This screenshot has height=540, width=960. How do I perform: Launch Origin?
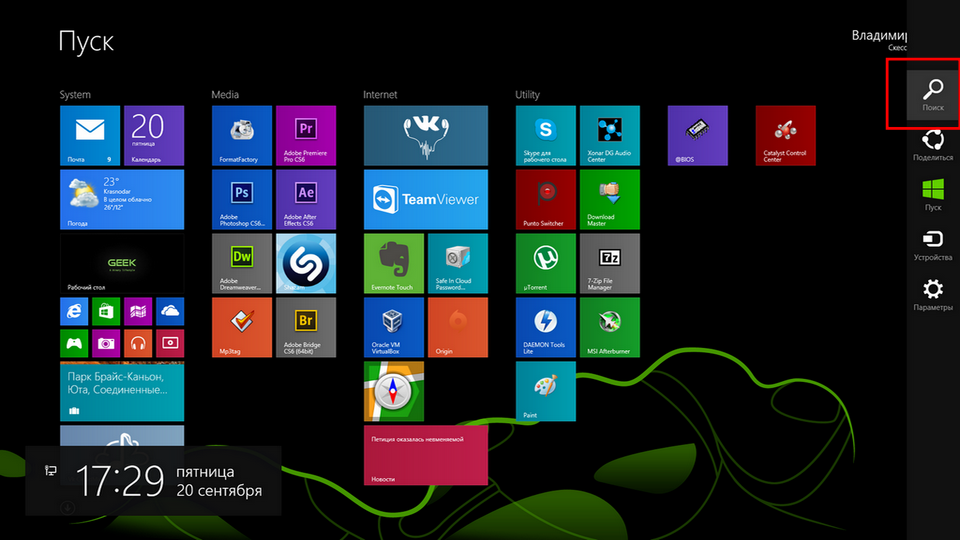pos(457,327)
